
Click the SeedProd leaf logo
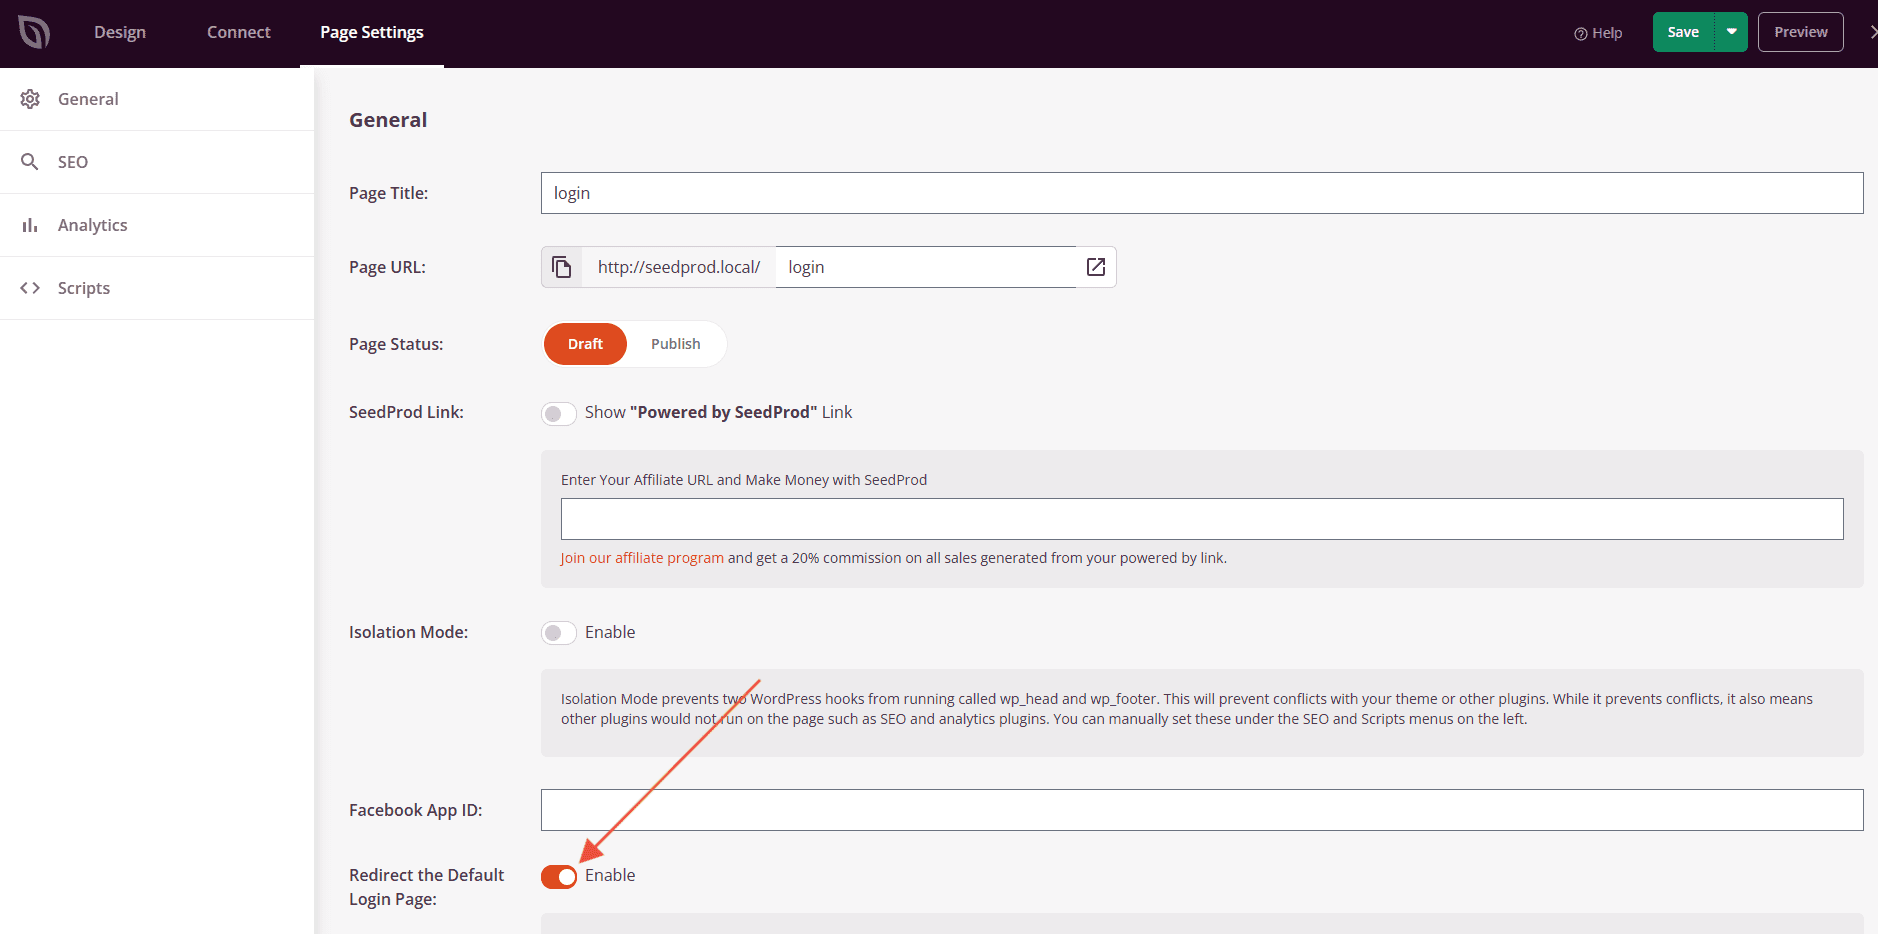click(34, 33)
